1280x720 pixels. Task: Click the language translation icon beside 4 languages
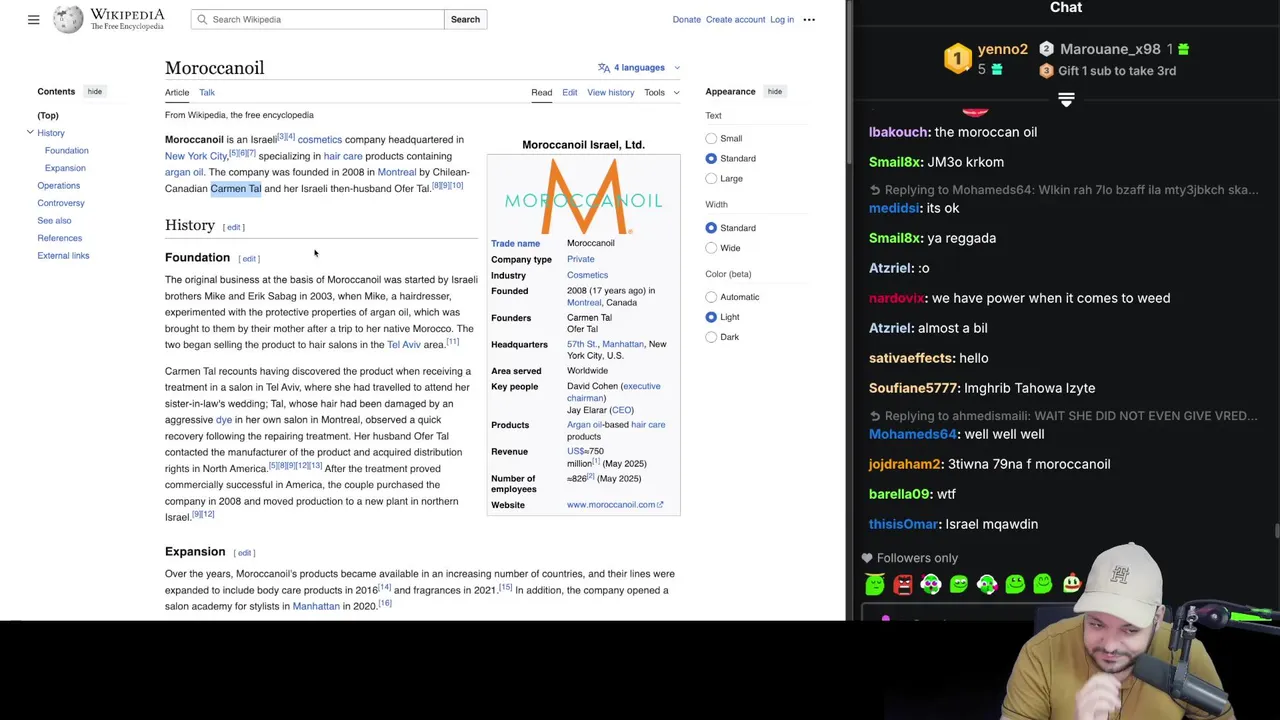[604, 68]
